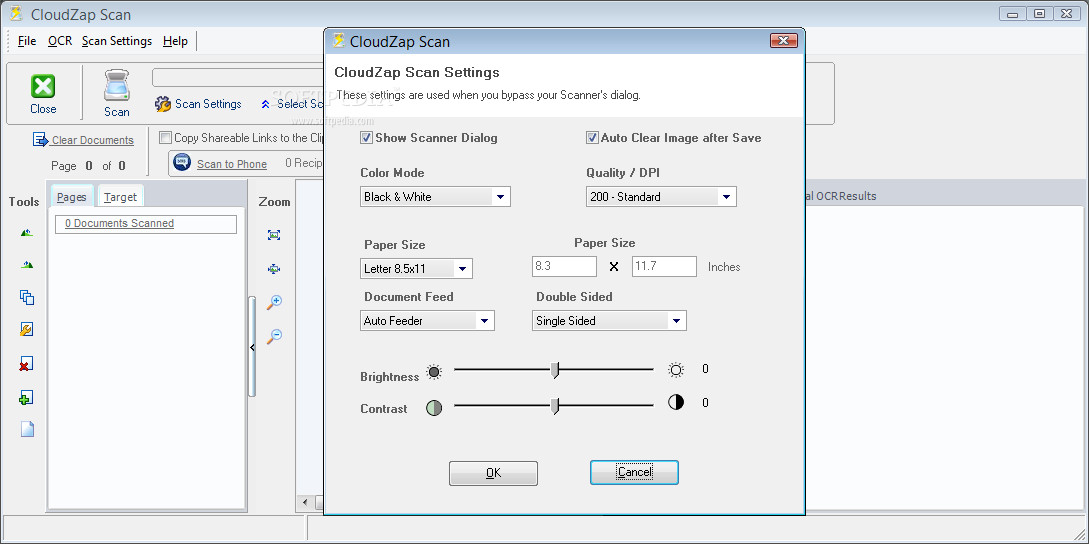
Task: Open the Scan Settings menu in menu bar
Action: click(117, 41)
